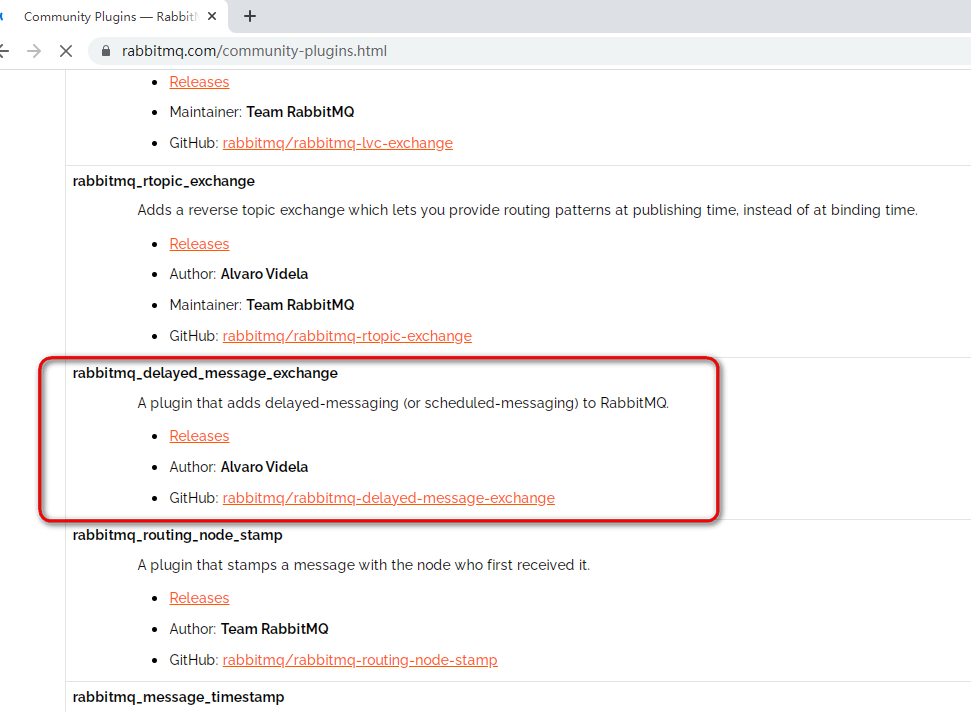971x712 pixels.
Task: Click the rabbitmq_rtopic_exchange heading
Action: (x=163, y=181)
